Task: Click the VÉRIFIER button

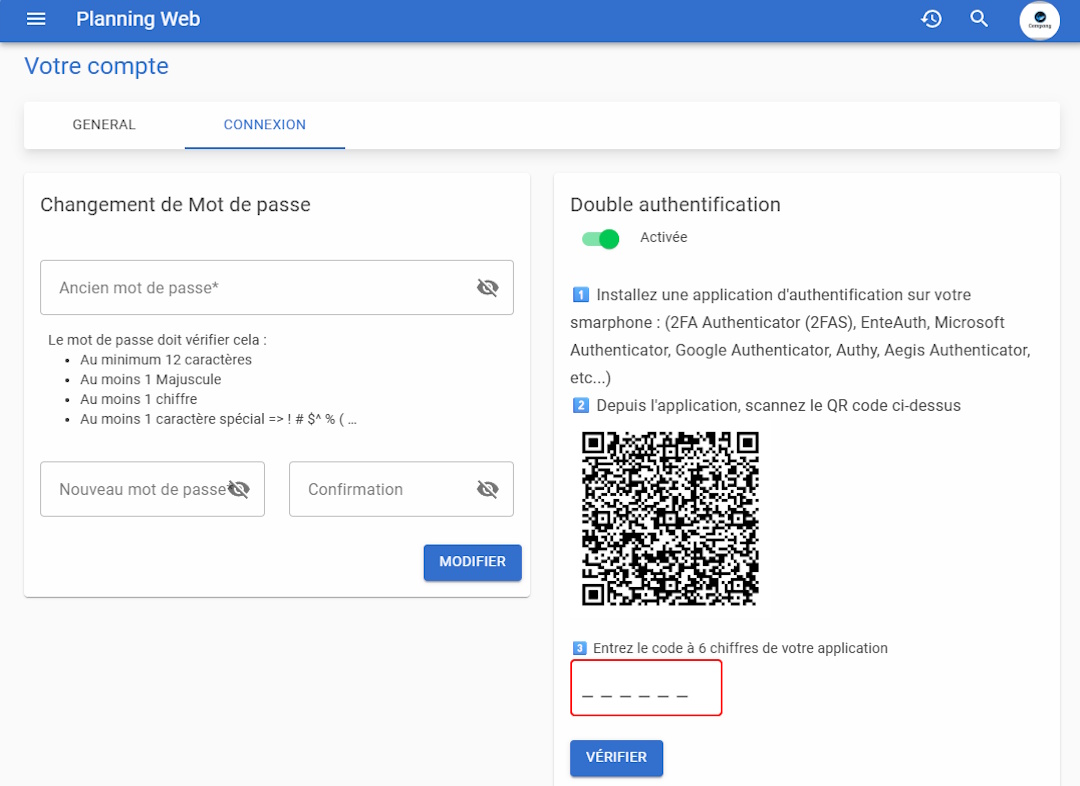Action: (x=616, y=758)
